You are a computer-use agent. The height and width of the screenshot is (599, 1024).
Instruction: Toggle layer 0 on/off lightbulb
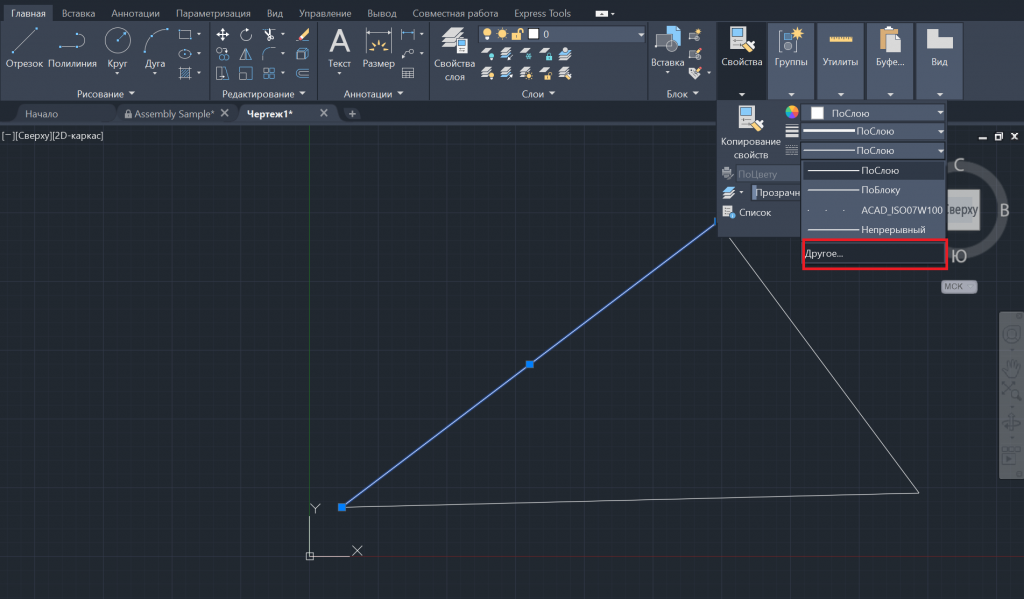pos(487,34)
